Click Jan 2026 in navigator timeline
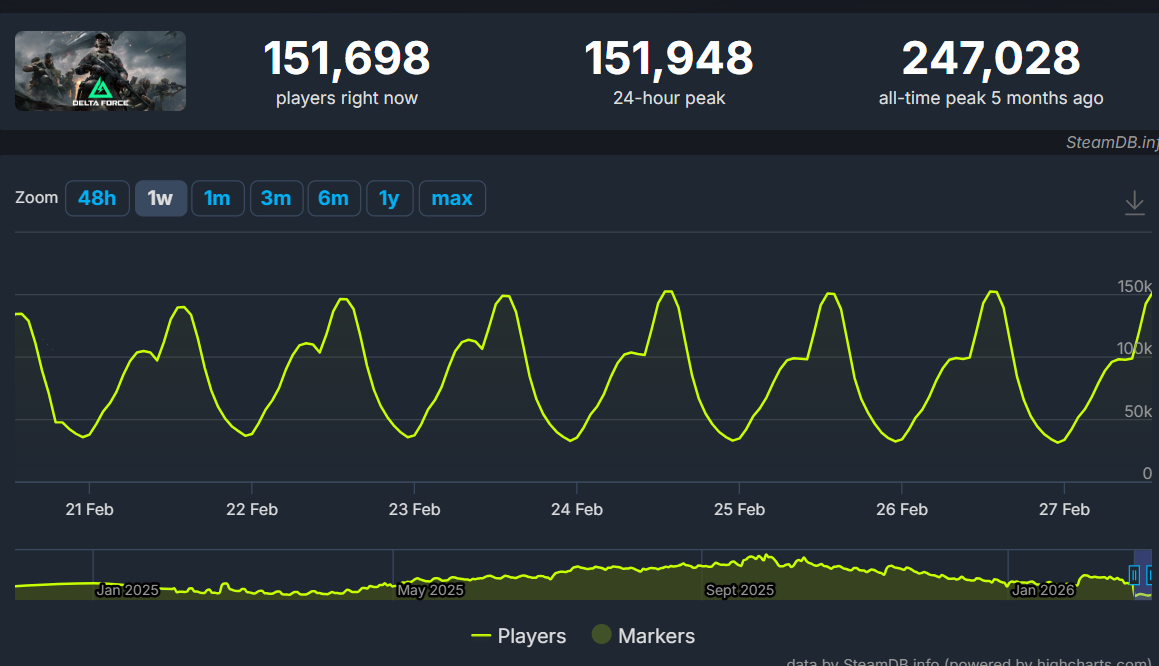Image resolution: width=1159 pixels, height=666 pixels. [x=1043, y=590]
